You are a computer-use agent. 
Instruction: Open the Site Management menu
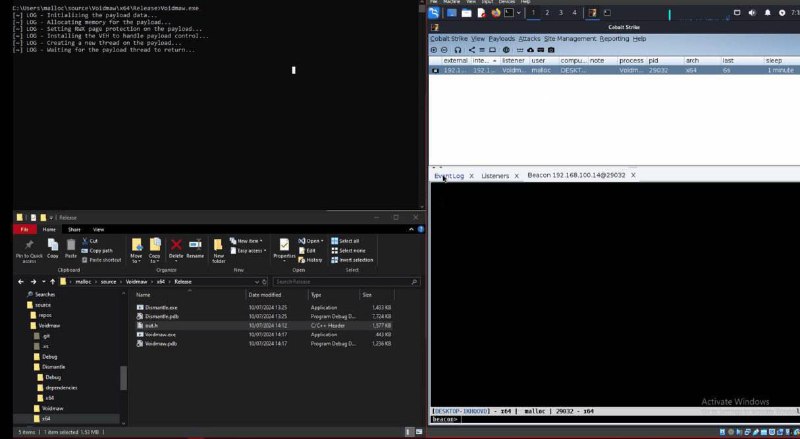coord(569,39)
